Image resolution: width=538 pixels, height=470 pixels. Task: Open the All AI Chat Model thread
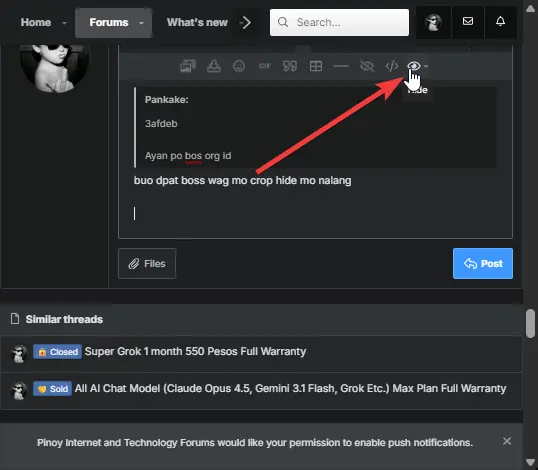[290, 388]
